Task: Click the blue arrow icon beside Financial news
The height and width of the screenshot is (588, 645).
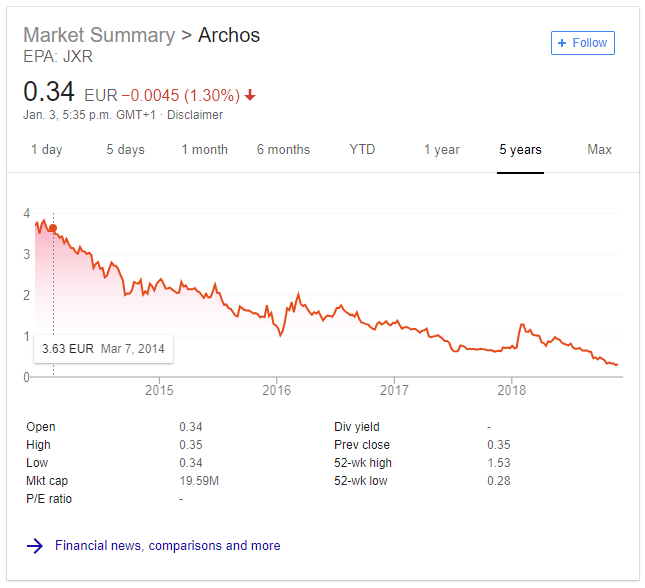Action: (x=35, y=546)
